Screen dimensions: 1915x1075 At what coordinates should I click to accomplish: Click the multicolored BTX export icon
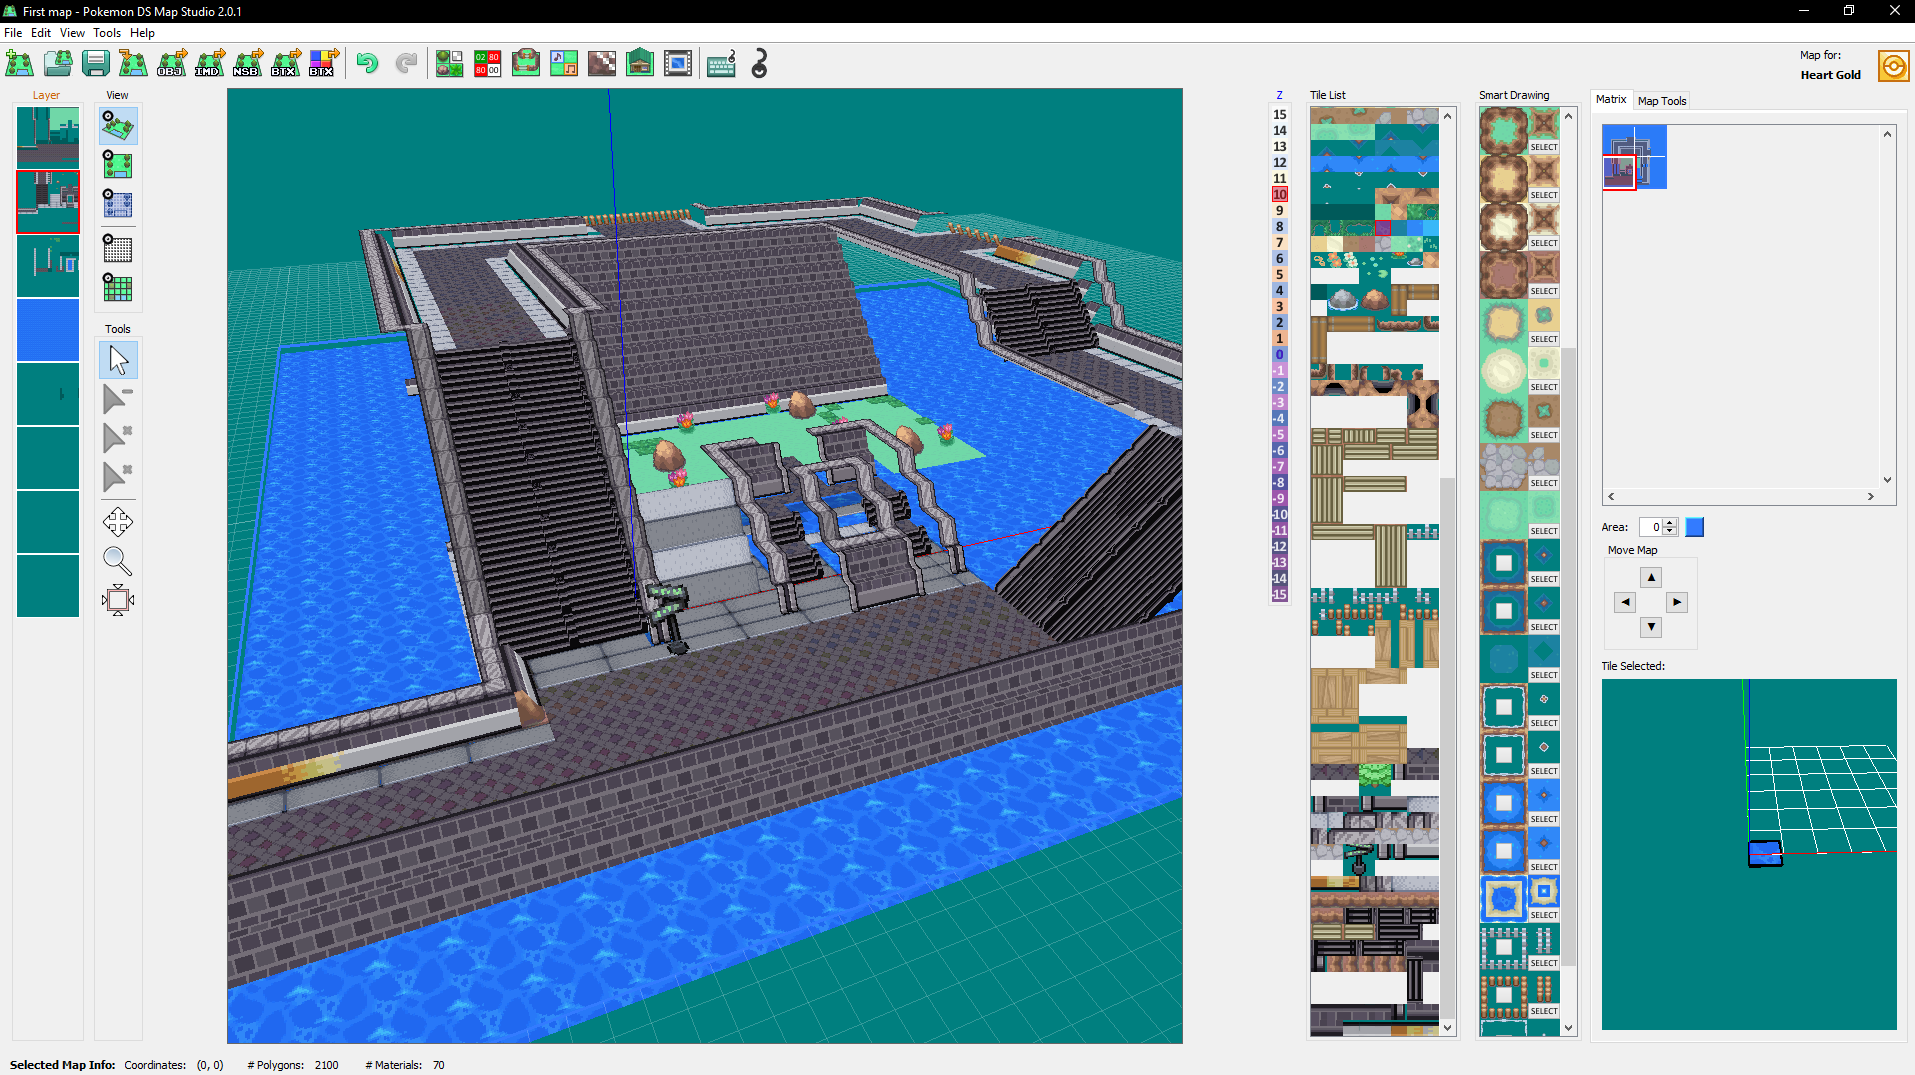323,64
